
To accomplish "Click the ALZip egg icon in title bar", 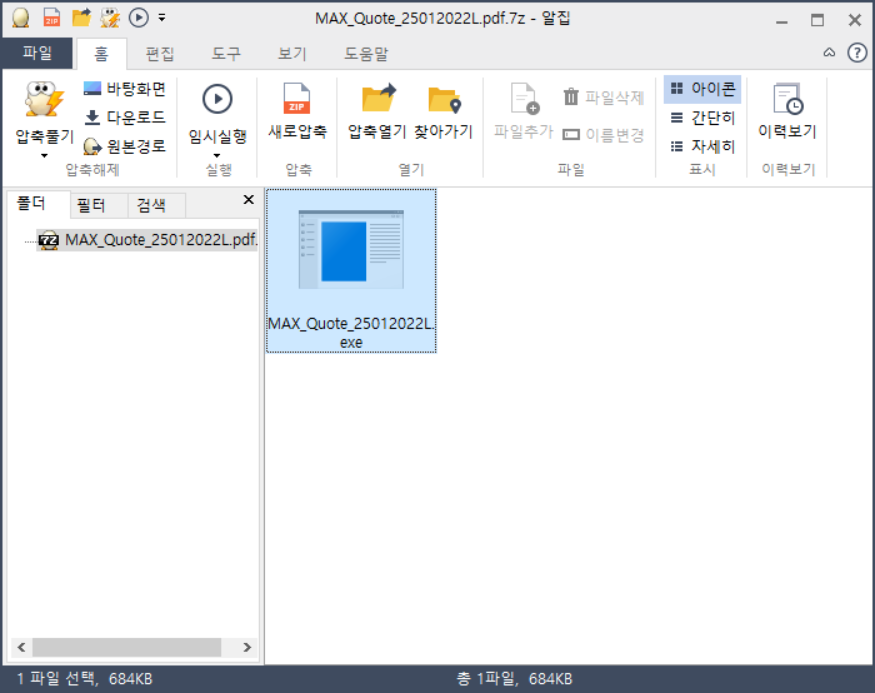I will click(21, 18).
